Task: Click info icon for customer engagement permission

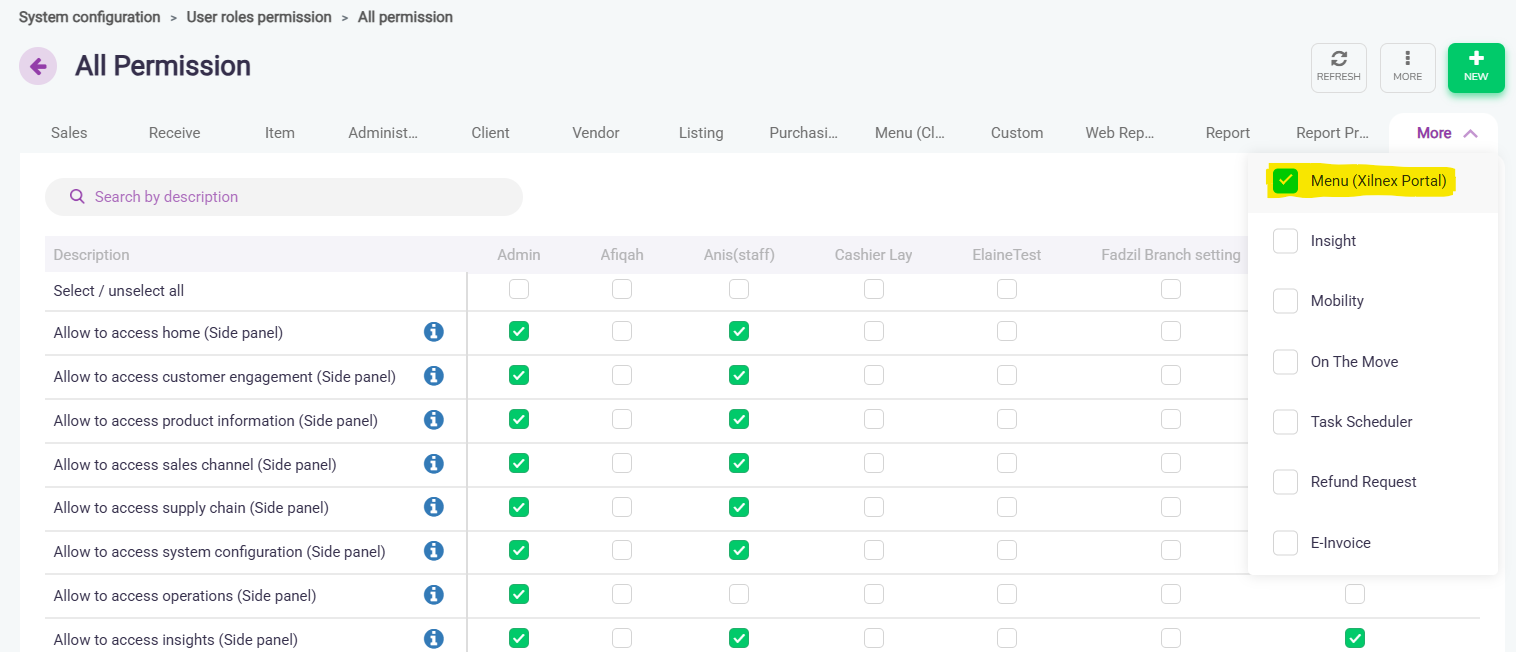Action: pos(433,376)
